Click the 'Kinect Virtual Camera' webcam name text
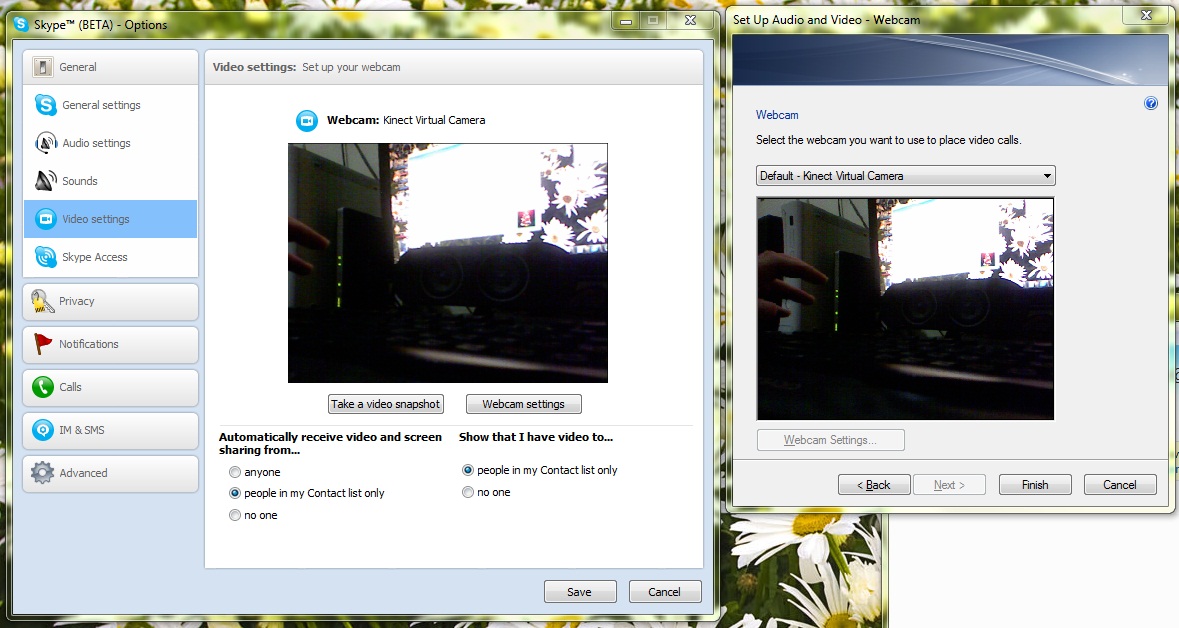 (x=434, y=120)
